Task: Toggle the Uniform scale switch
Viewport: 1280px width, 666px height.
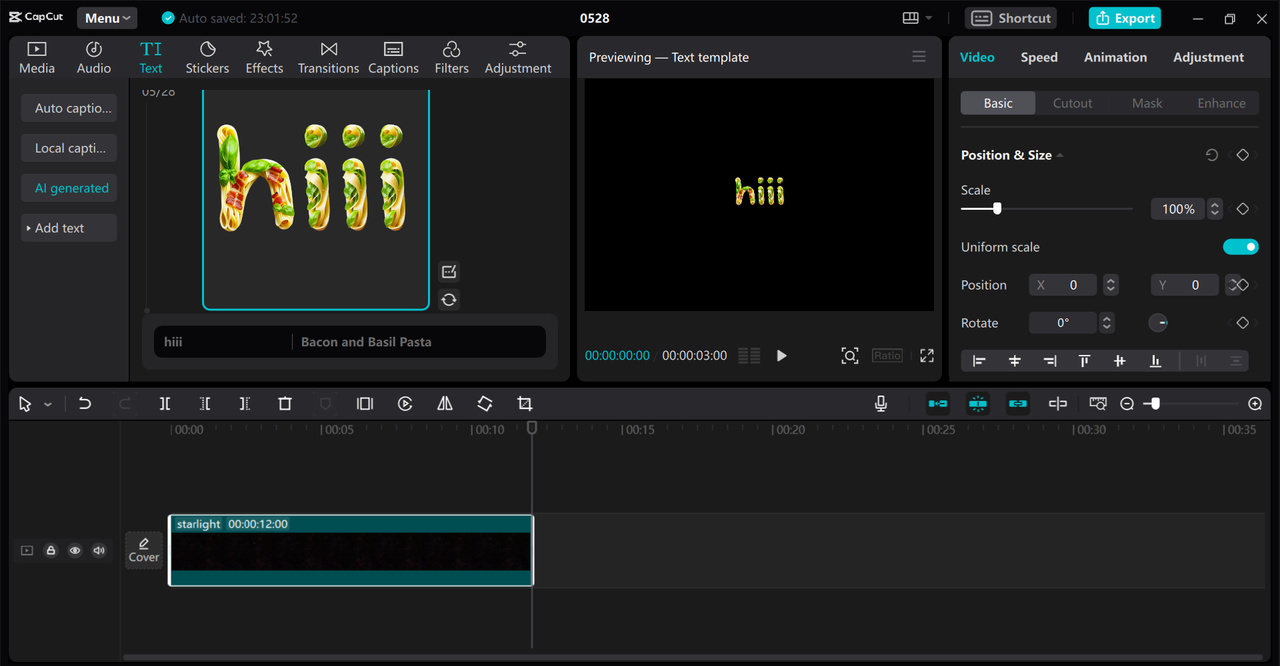Action: click(x=1240, y=247)
